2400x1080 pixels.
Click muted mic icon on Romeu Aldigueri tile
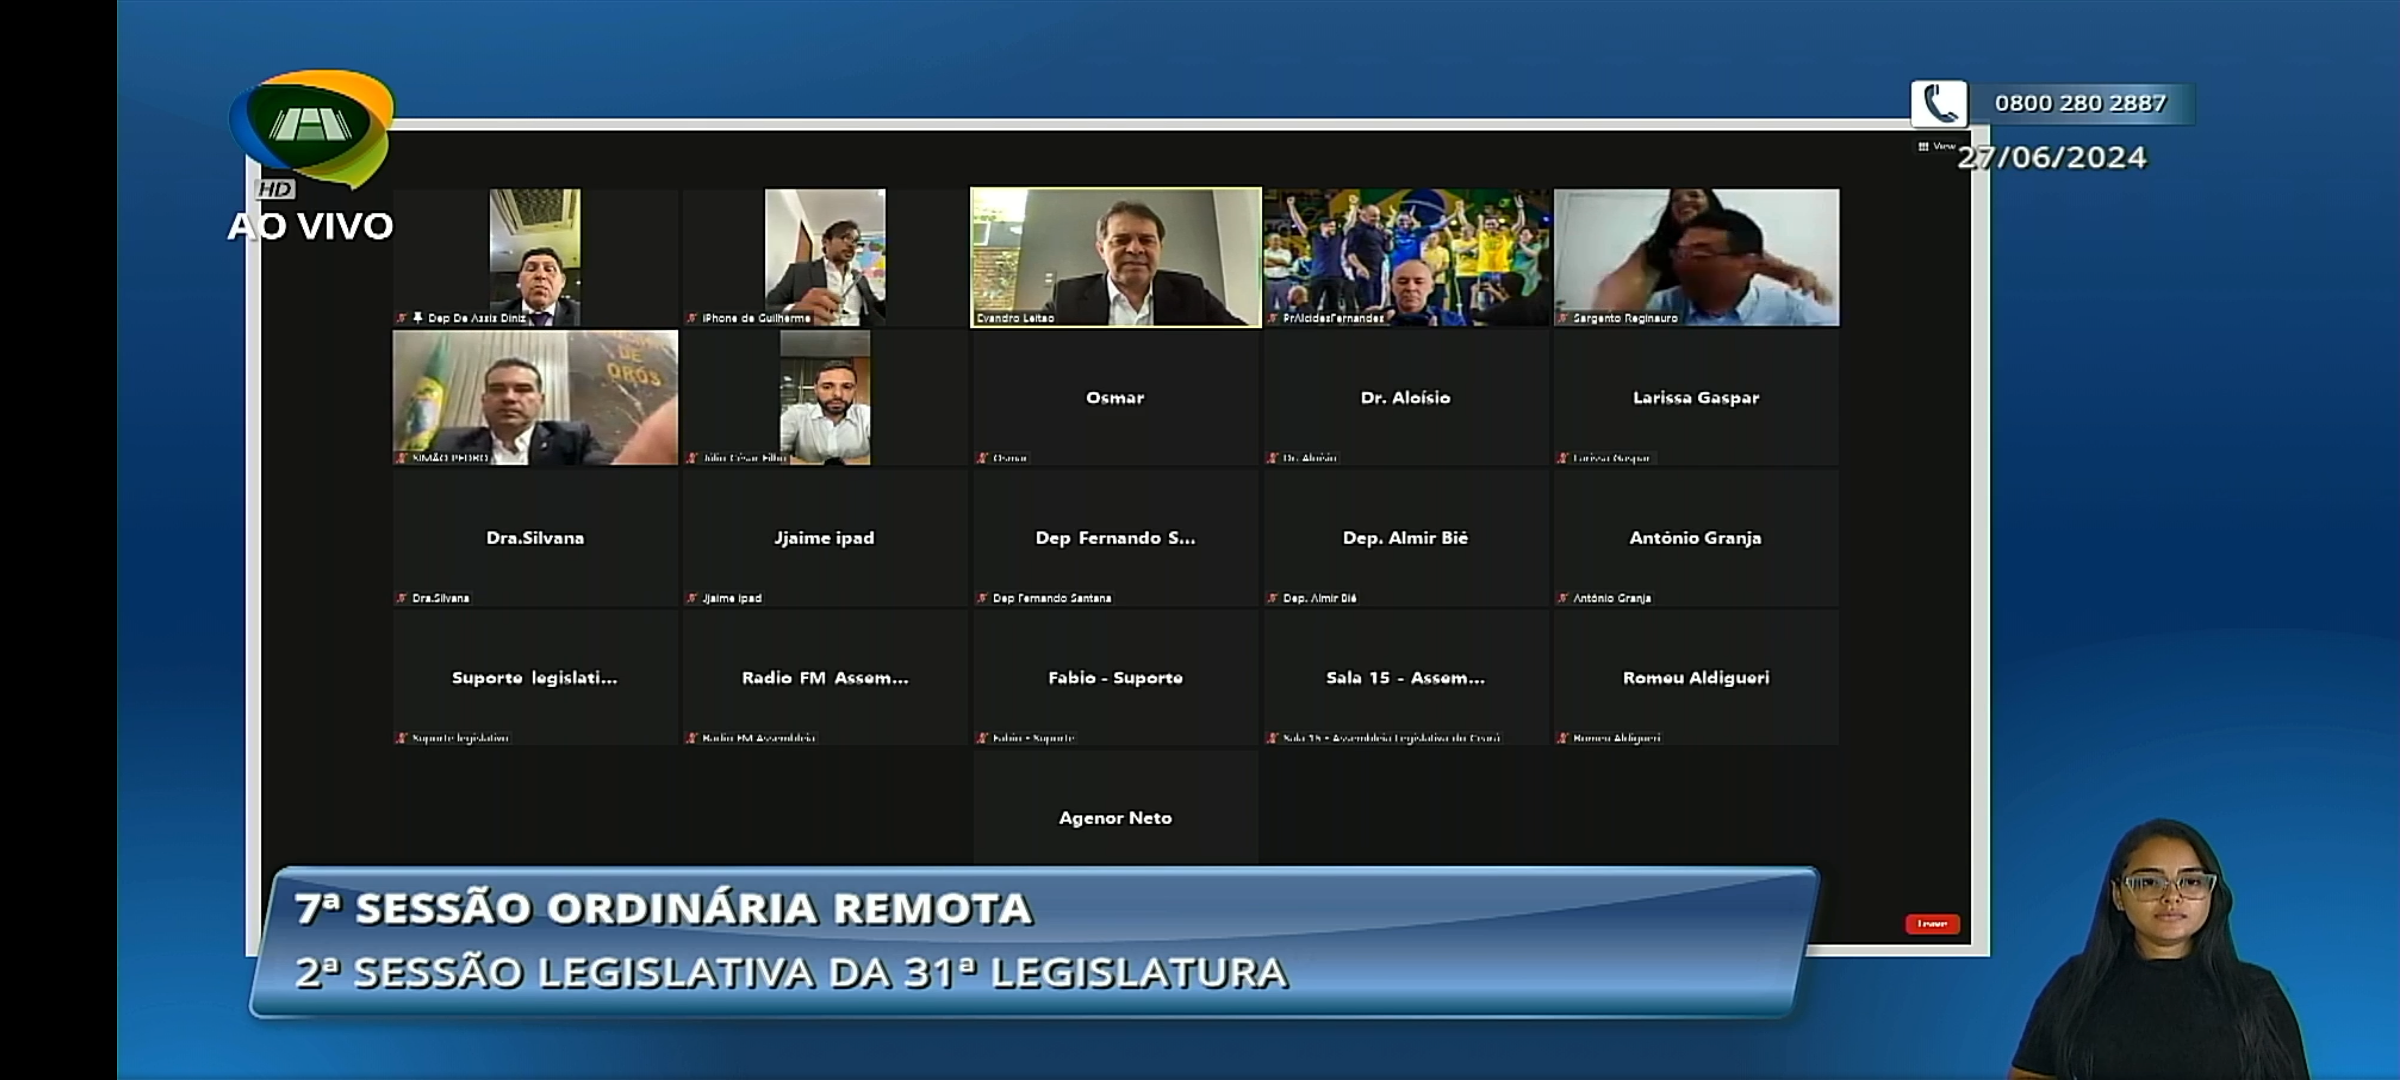(1563, 738)
